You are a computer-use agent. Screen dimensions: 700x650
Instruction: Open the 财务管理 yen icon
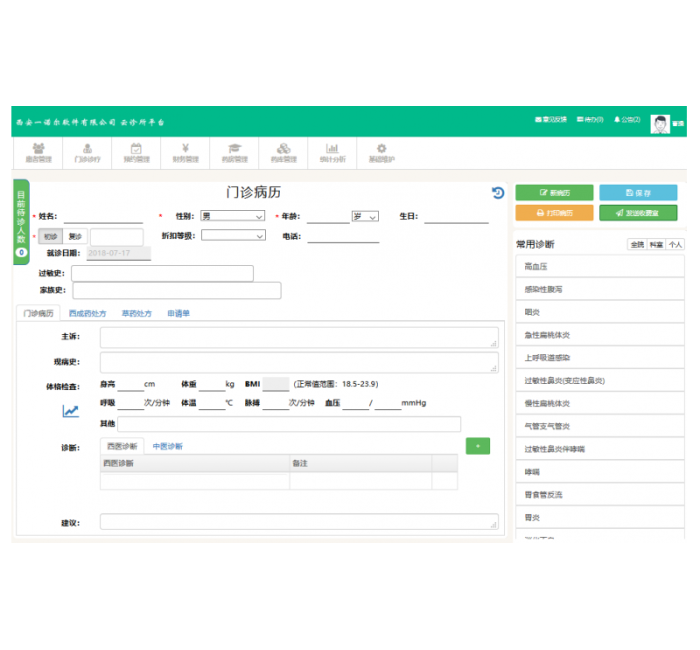185,152
